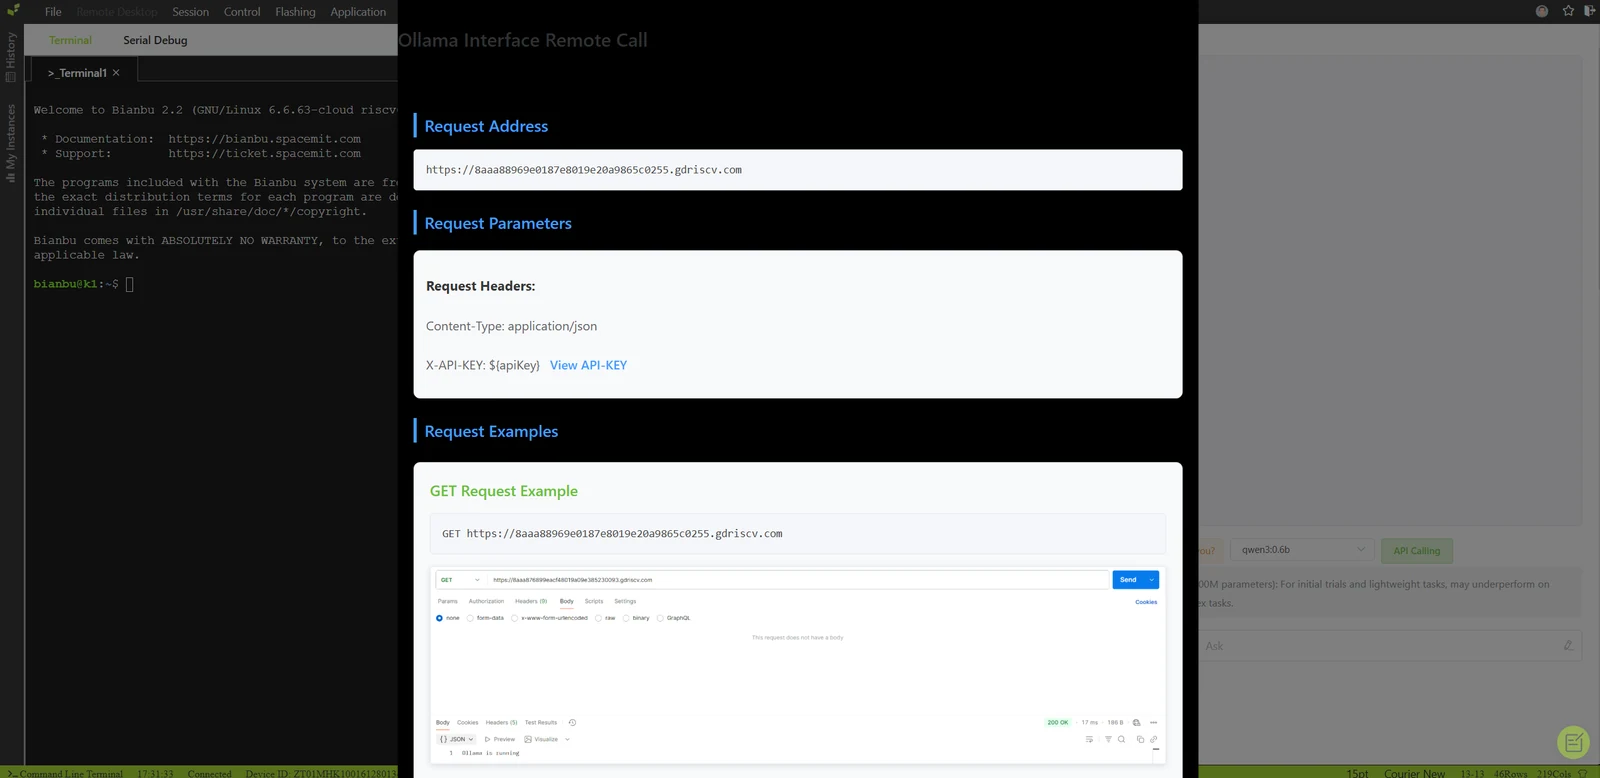The width and height of the screenshot is (1600, 778).
Task: Click the logout door icon
Action: 1590,11
